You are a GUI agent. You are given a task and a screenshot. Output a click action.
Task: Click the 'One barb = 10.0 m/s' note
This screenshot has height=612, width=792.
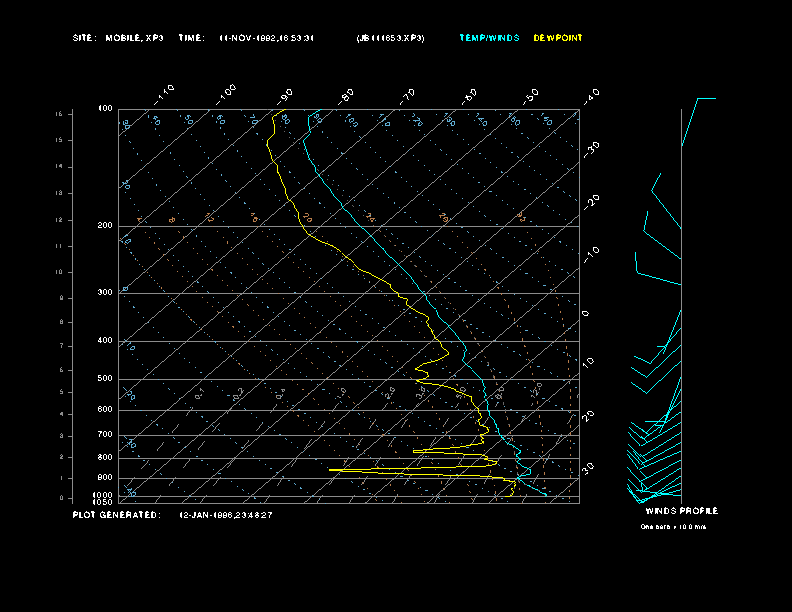[673, 527]
